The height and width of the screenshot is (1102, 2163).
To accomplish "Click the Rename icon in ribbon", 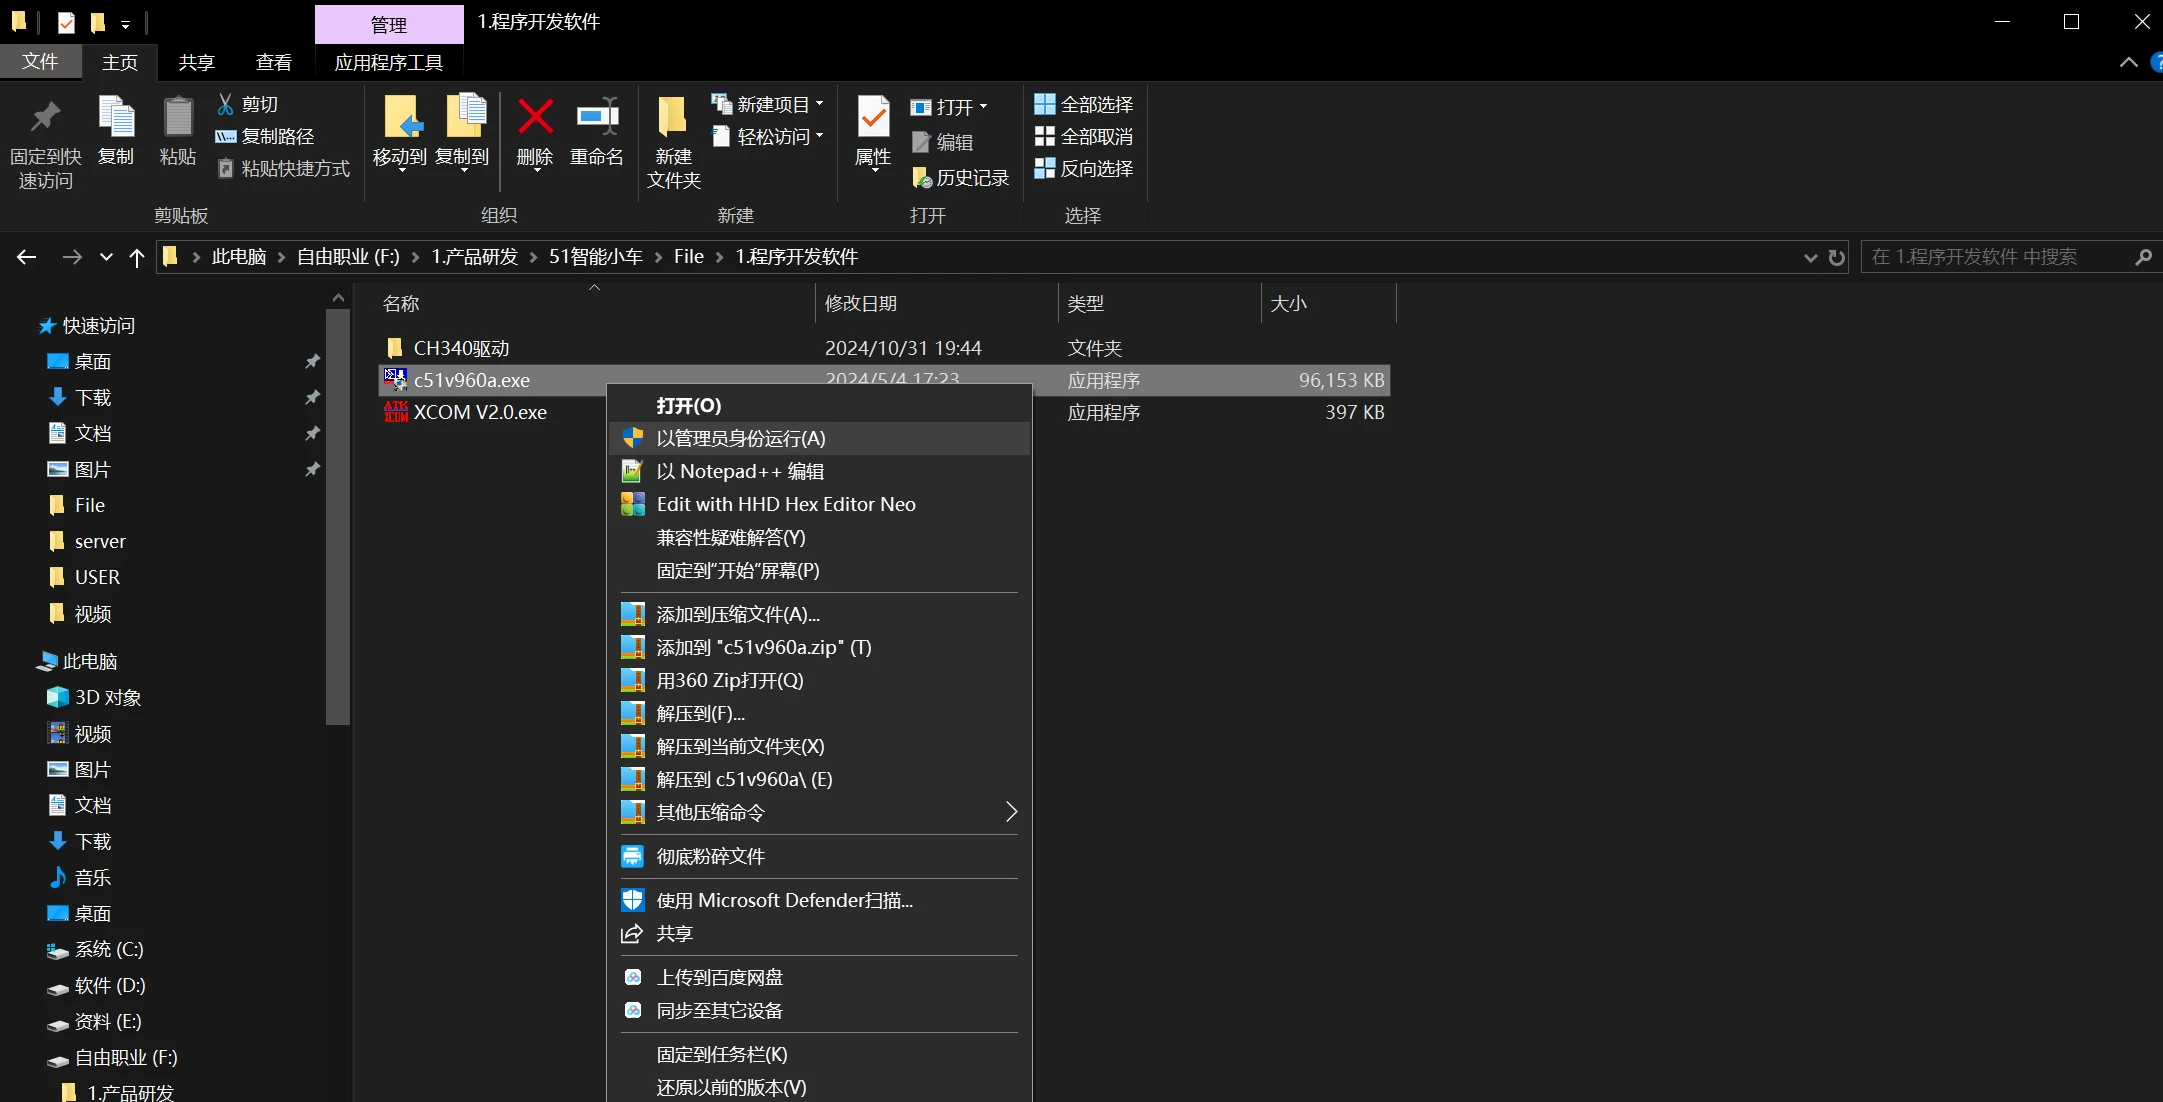I will (x=597, y=118).
